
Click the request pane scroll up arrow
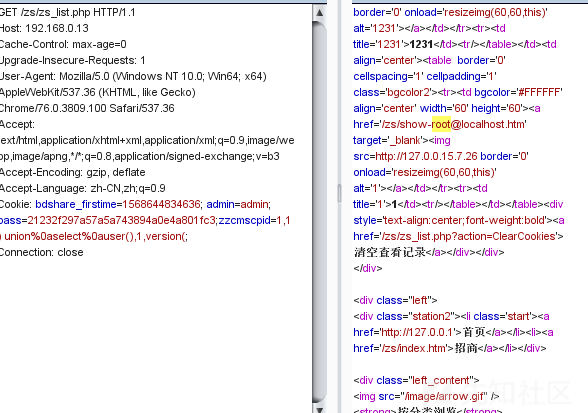320,13
